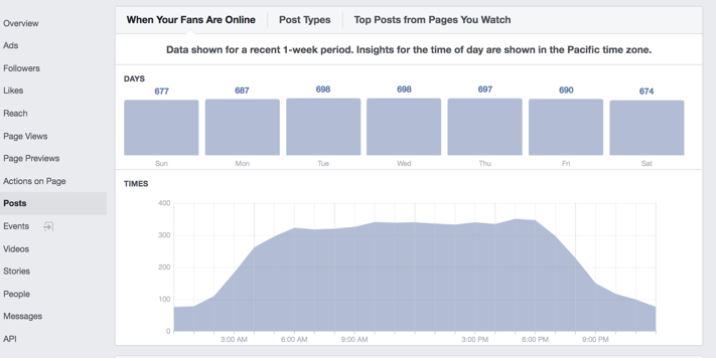
Task: Open Stories insights
Action: coord(16,271)
